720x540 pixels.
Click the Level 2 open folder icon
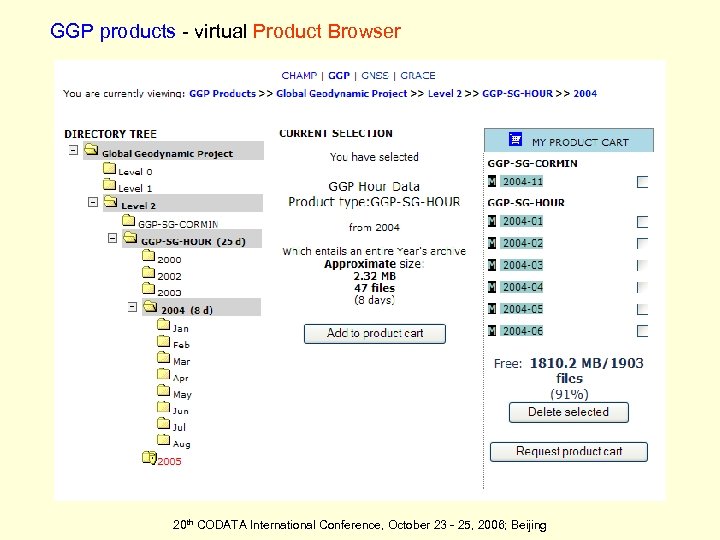coord(111,201)
